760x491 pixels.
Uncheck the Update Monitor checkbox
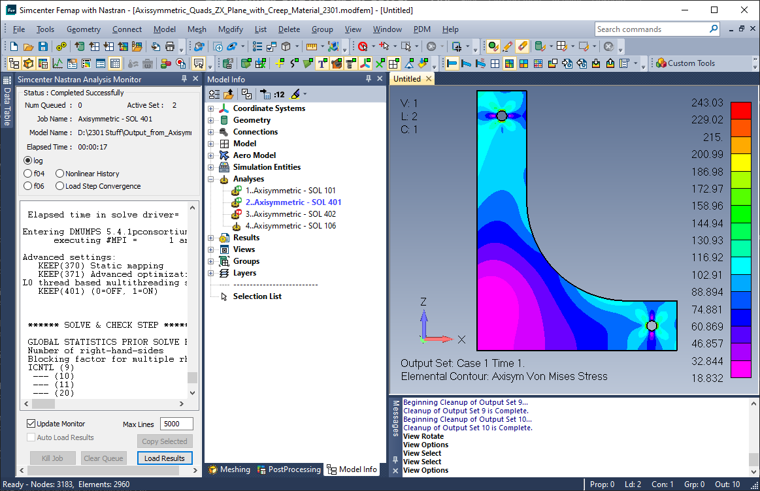pyautogui.click(x=31, y=424)
